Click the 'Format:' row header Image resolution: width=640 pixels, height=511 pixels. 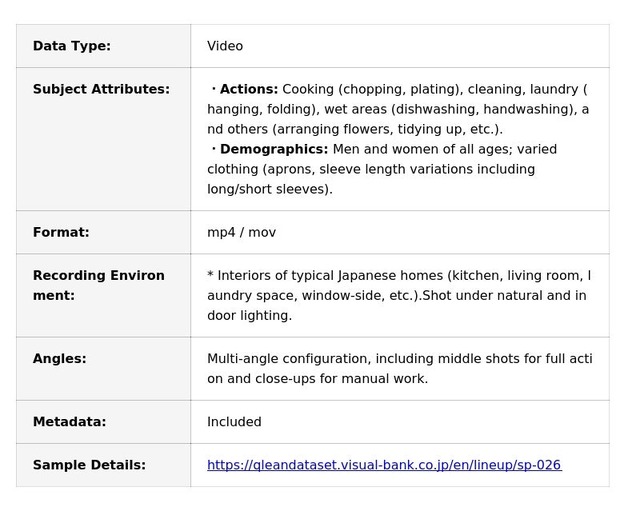pyautogui.click(x=61, y=232)
